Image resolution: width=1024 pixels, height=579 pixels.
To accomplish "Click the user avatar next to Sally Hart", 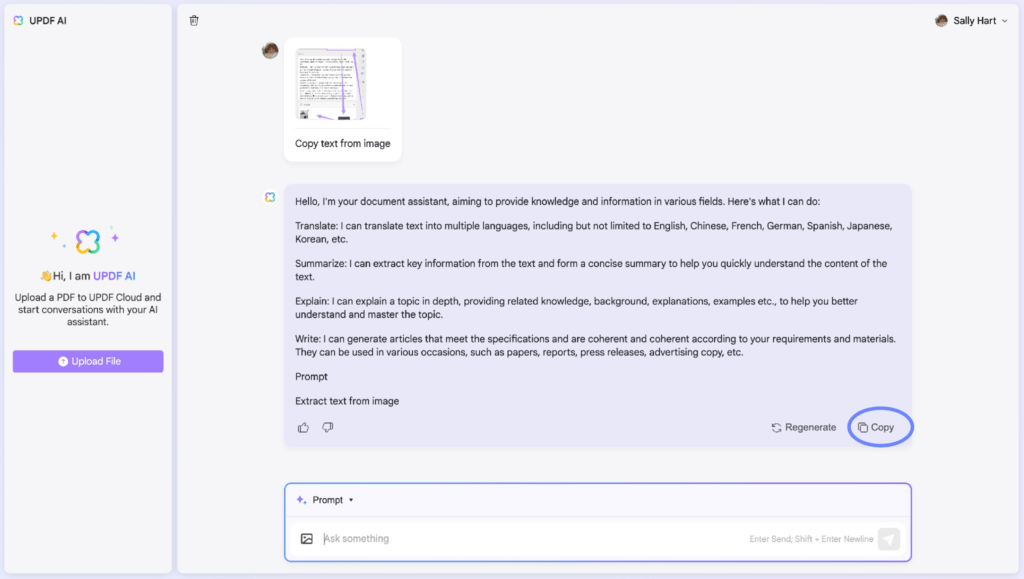I will (x=941, y=19).
